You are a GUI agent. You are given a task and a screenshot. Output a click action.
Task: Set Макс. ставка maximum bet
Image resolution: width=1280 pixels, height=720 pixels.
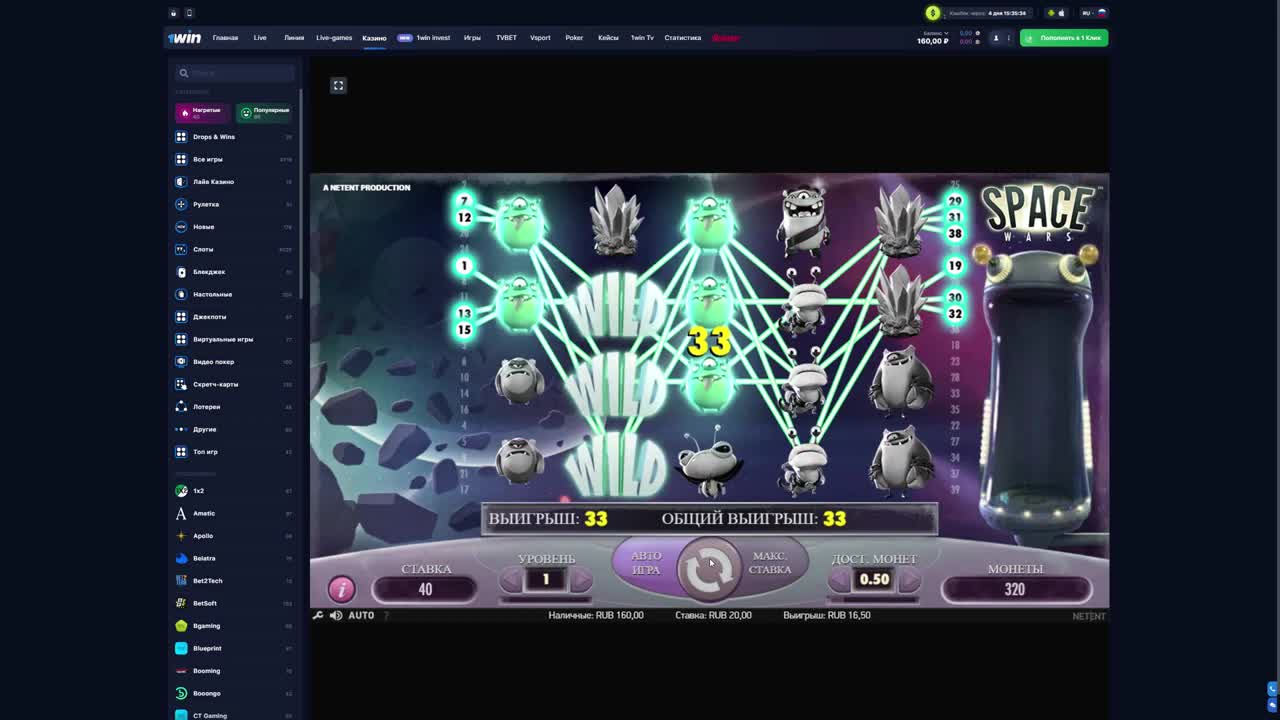(770, 563)
